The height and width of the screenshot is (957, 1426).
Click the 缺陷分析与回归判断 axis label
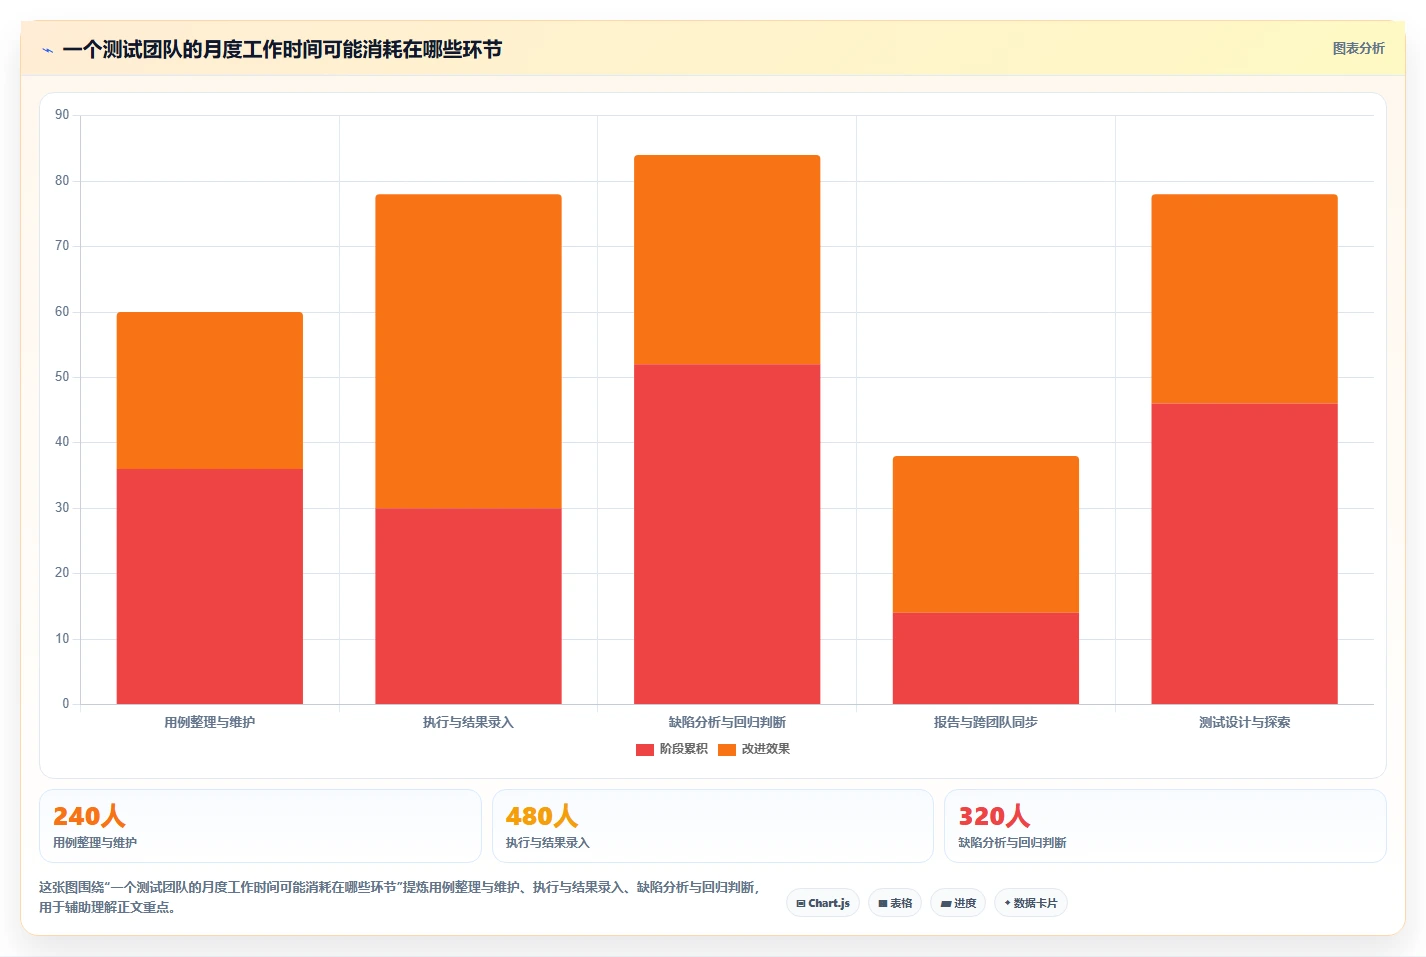click(x=727, y=722)
